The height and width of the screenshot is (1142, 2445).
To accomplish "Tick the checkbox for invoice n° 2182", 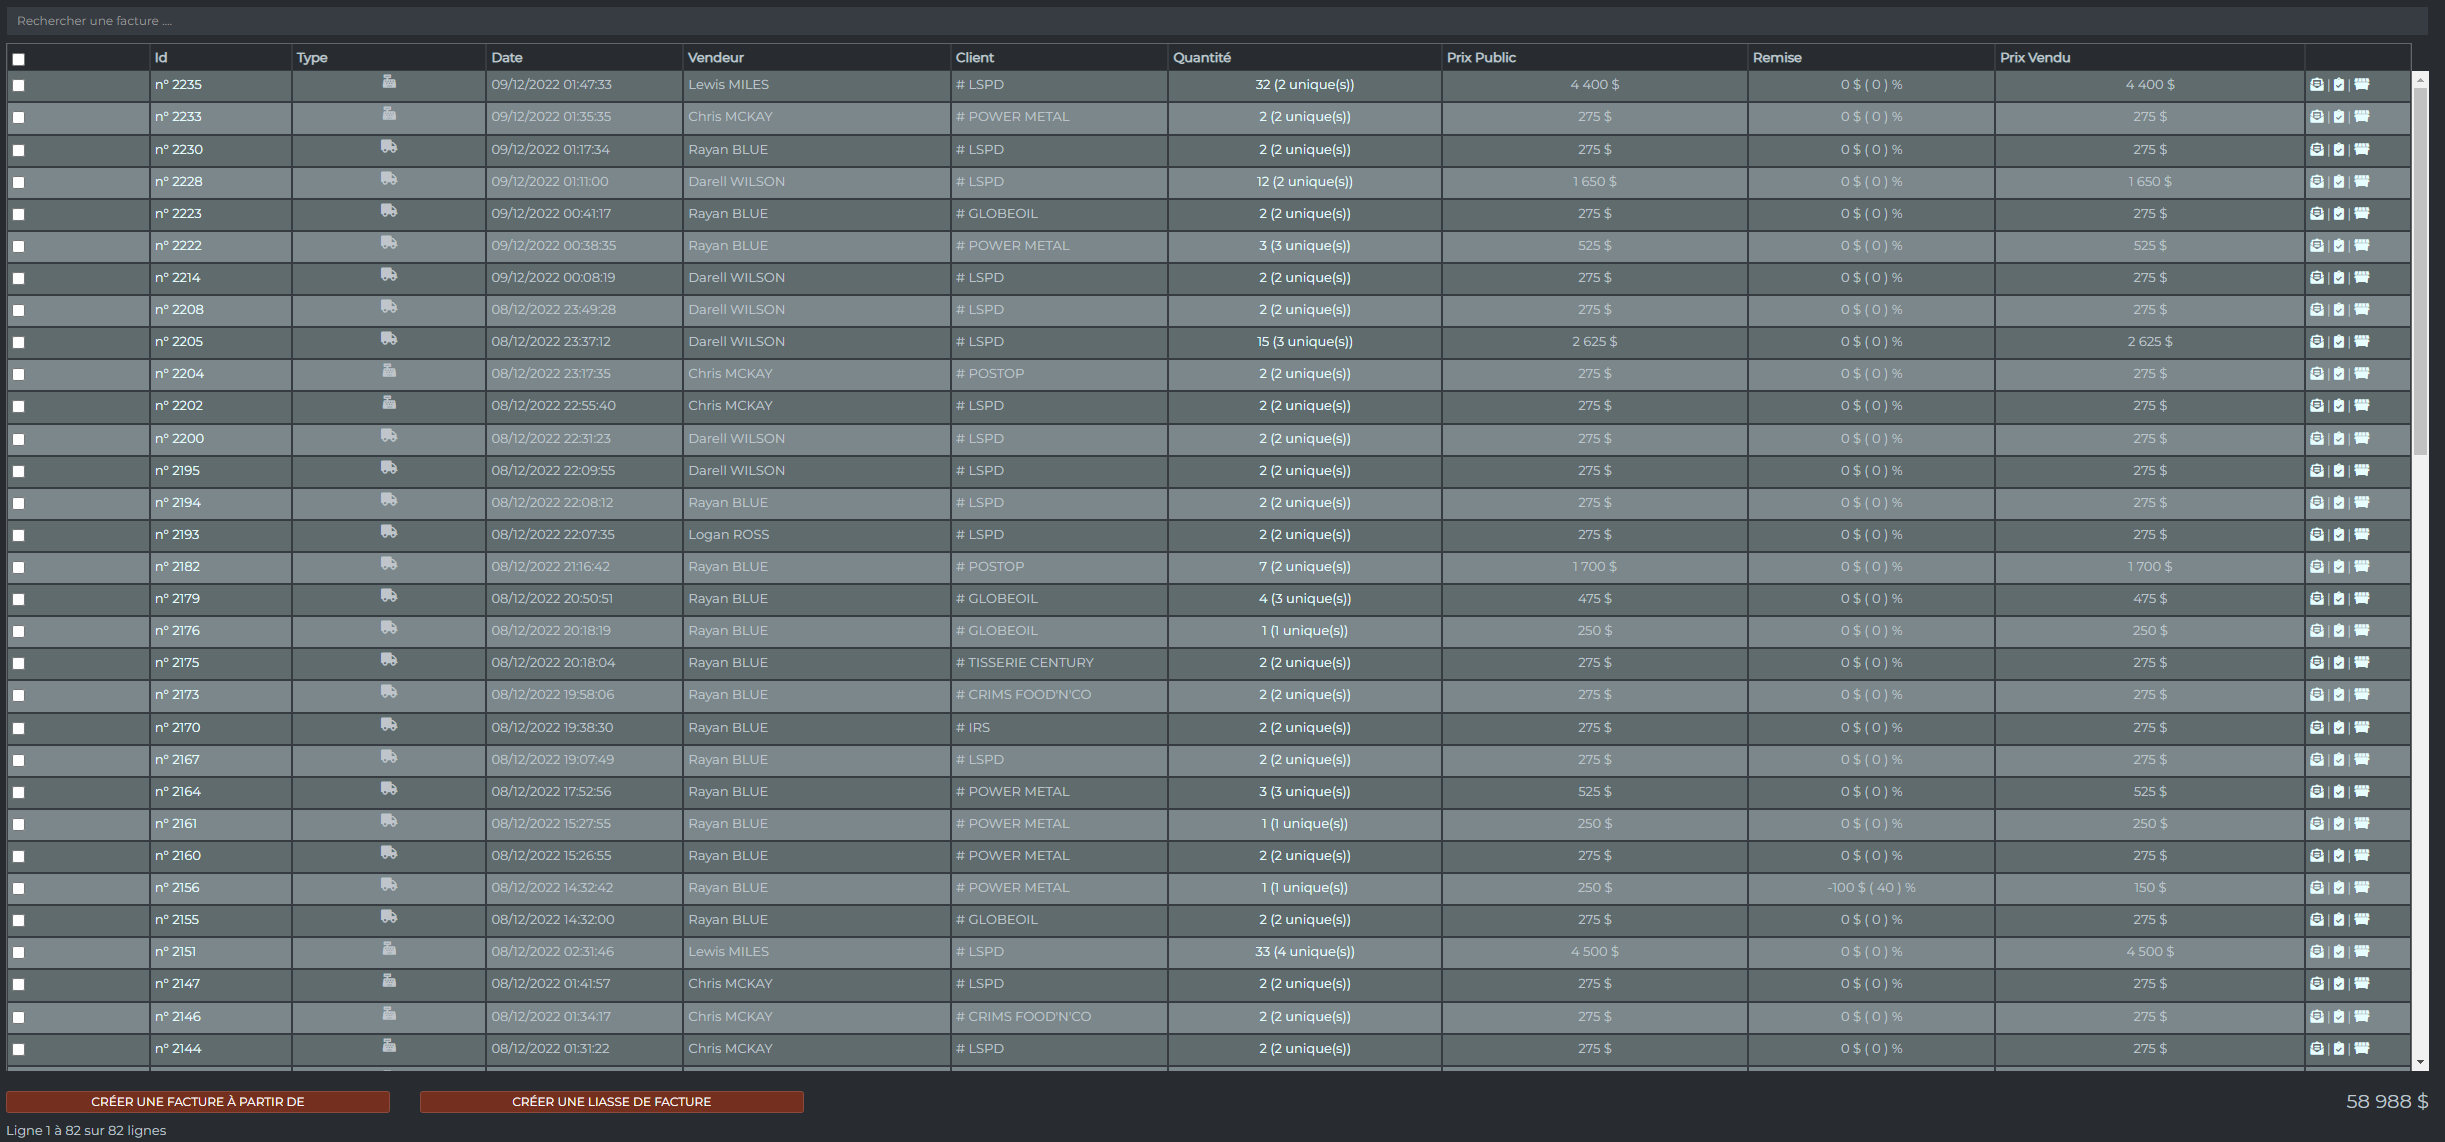I will [x=18, y=567].
